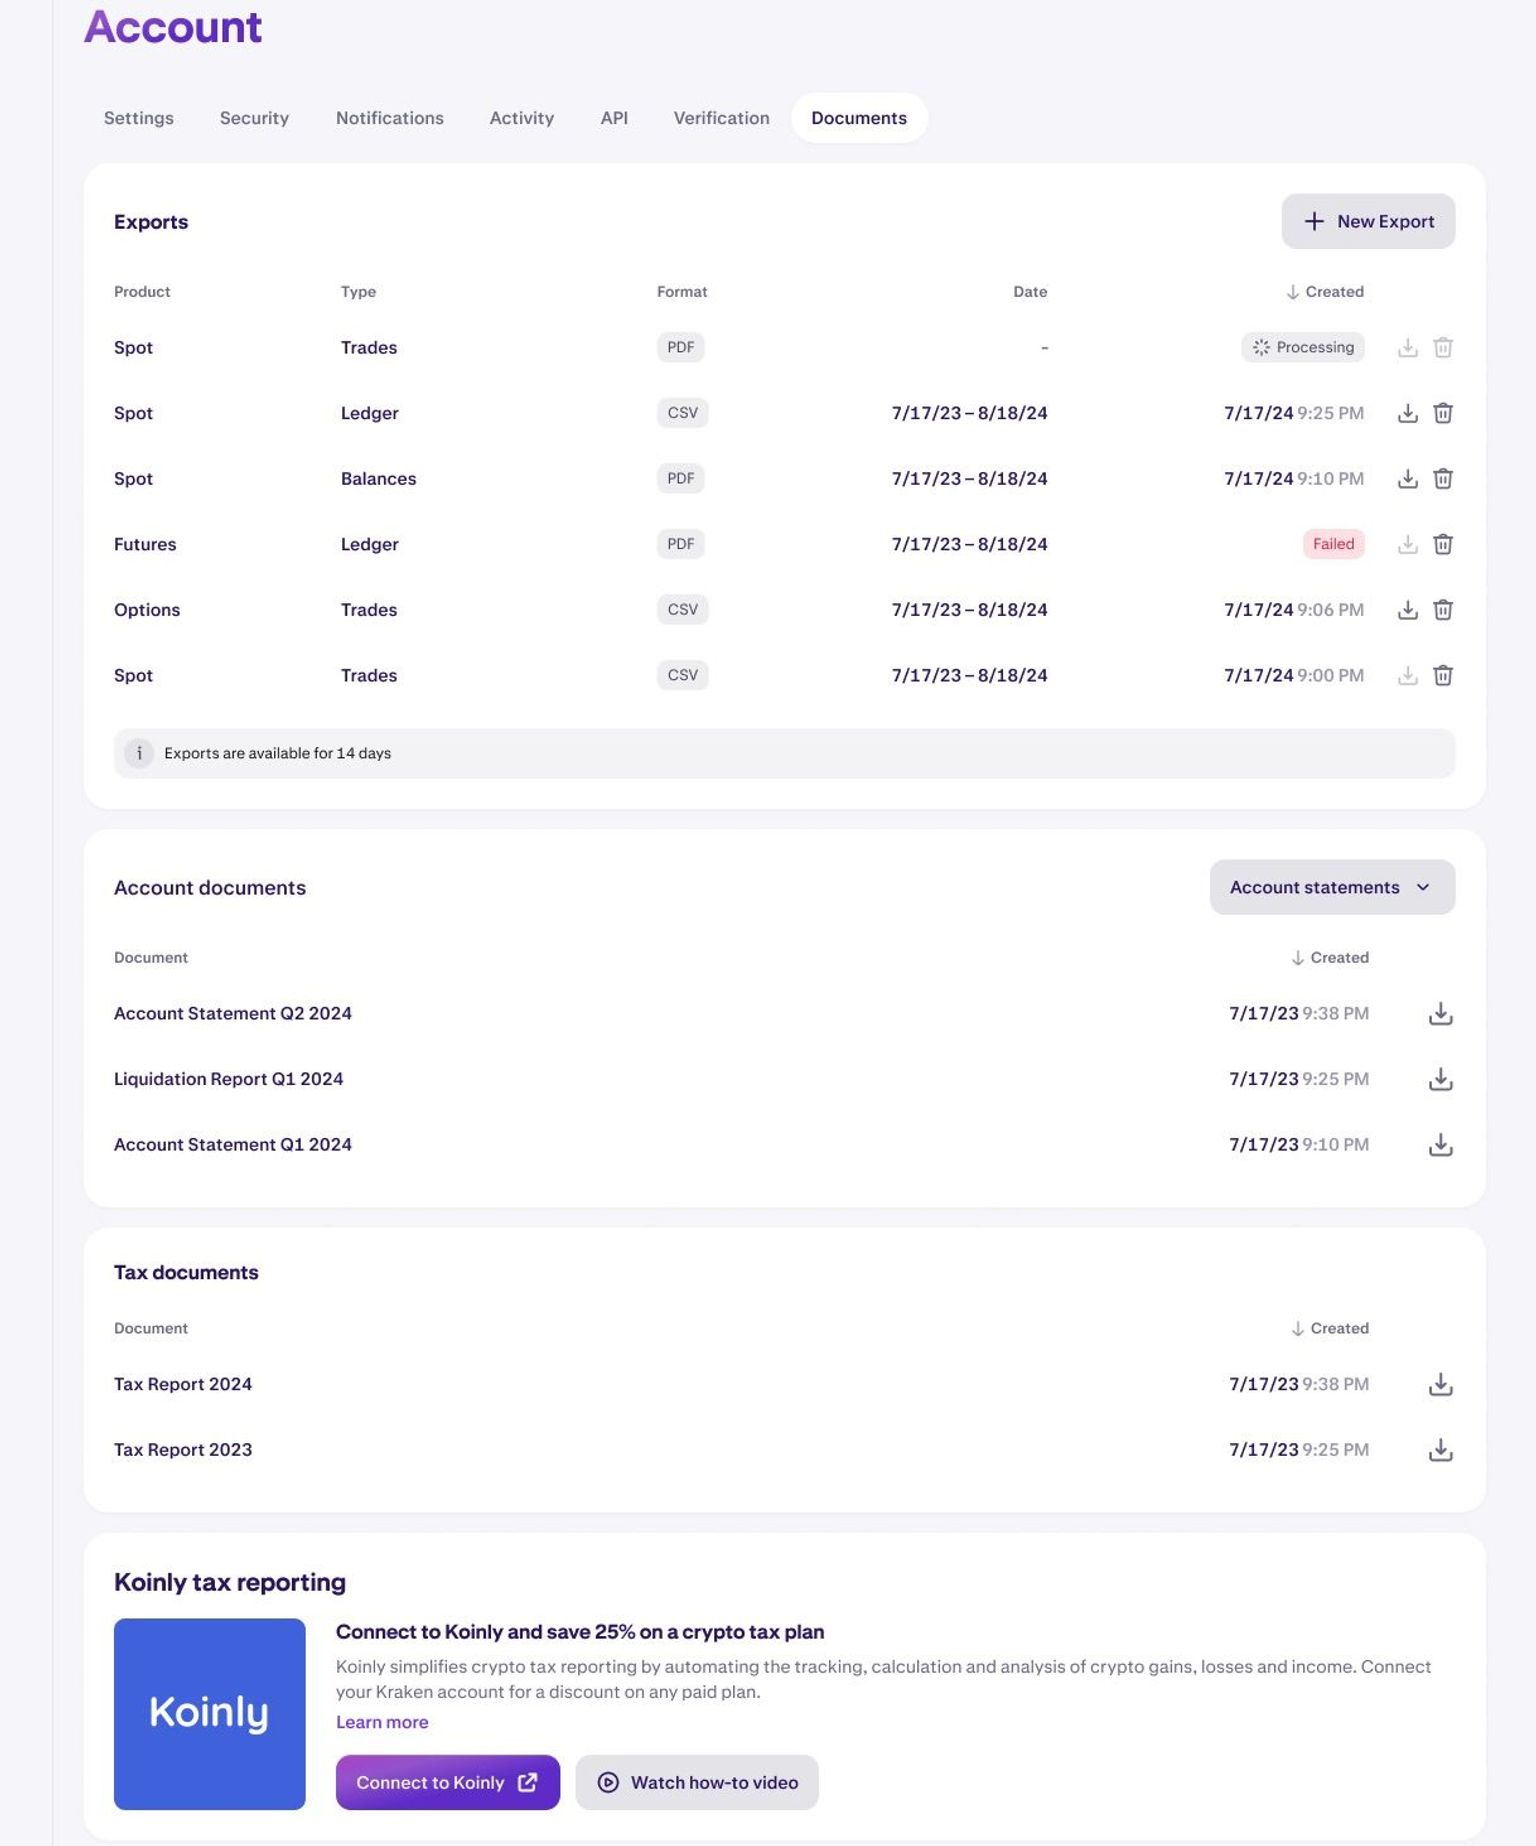Click the Type column header in Exports
The width and height of the screenshot is (1536, 1846).
(358, 292)
